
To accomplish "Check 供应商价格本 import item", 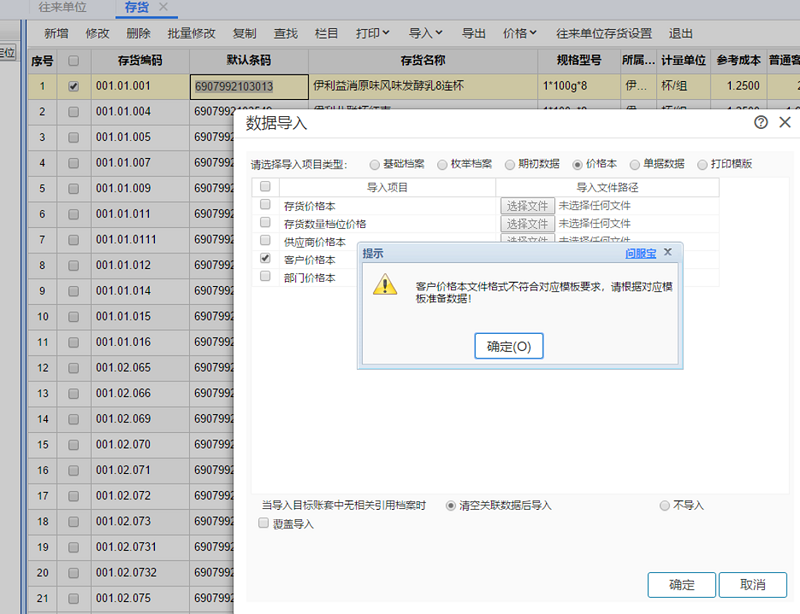I will (265, 240).
